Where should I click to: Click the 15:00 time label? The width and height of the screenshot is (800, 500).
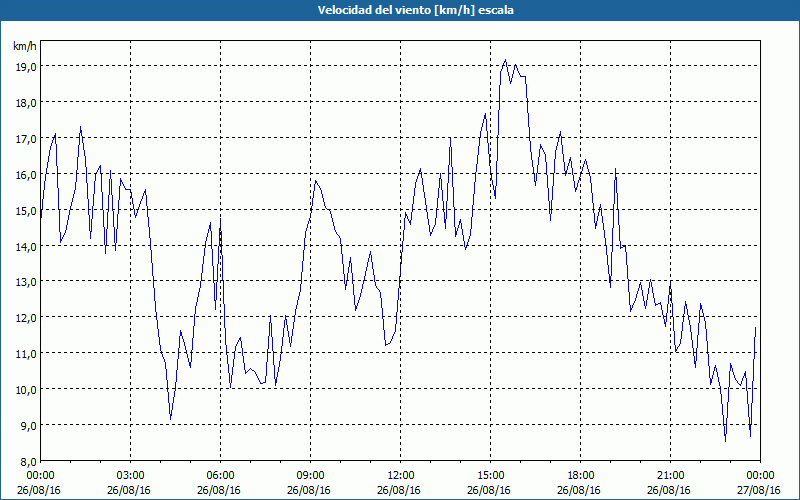pyautogui.click(x=490, y=475)
